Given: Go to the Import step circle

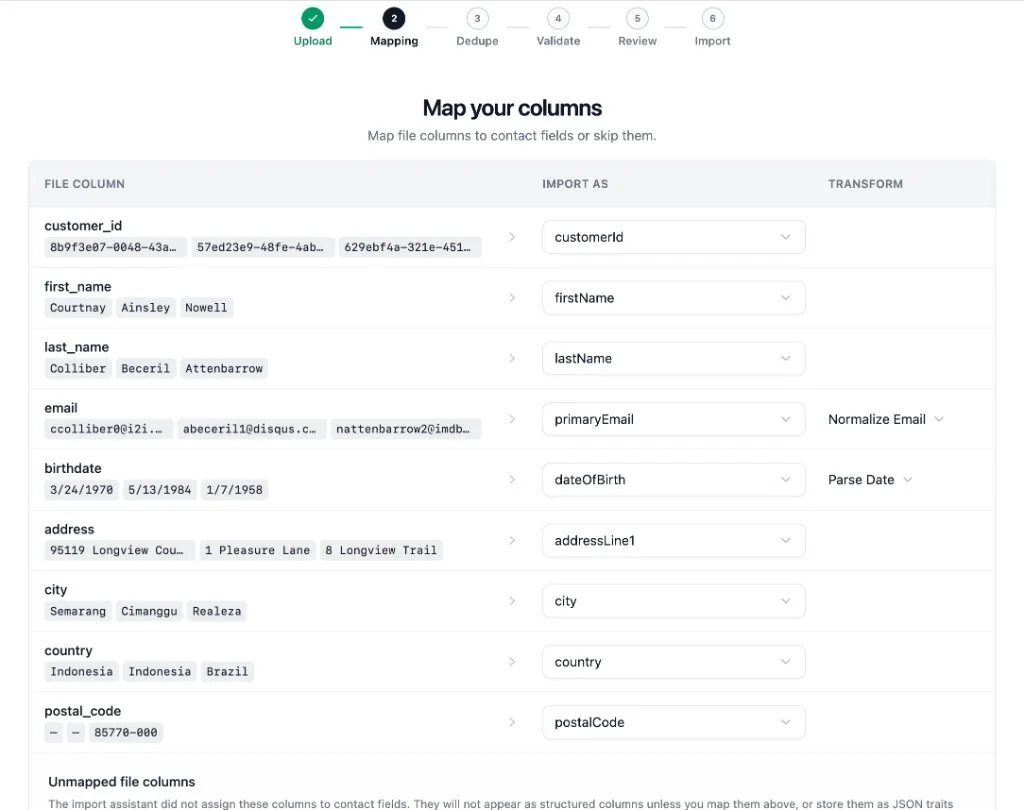Looking at the screenshot, I should [x=712, y=18].
